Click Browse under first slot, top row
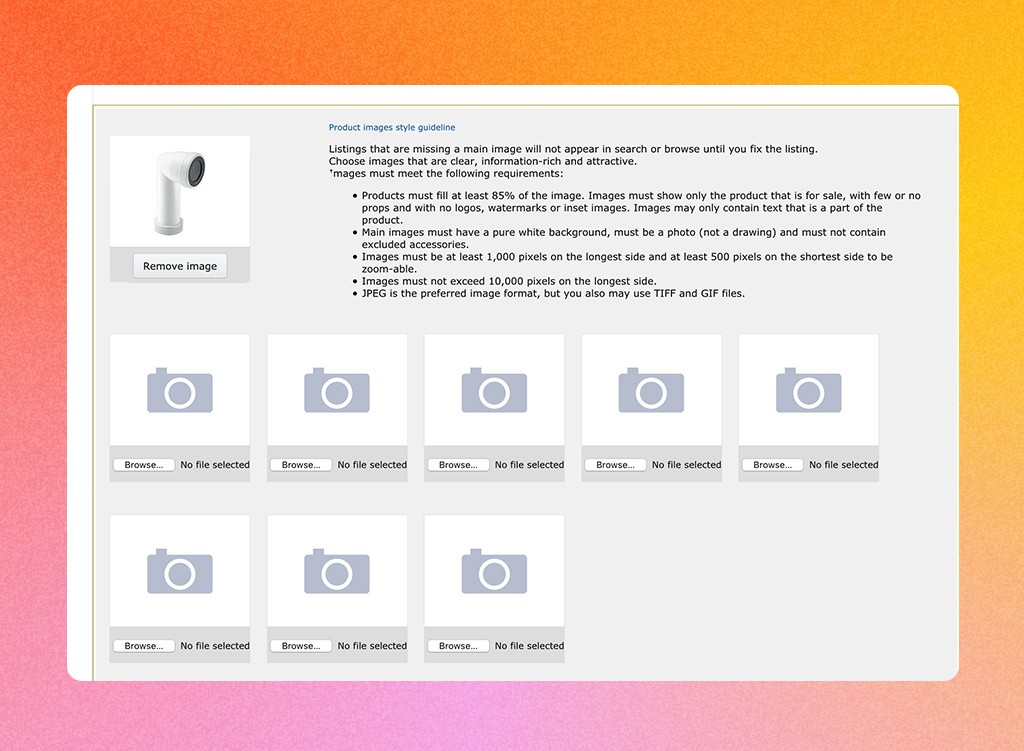The height and width of the screenshot is (751, 1024). 144,465
